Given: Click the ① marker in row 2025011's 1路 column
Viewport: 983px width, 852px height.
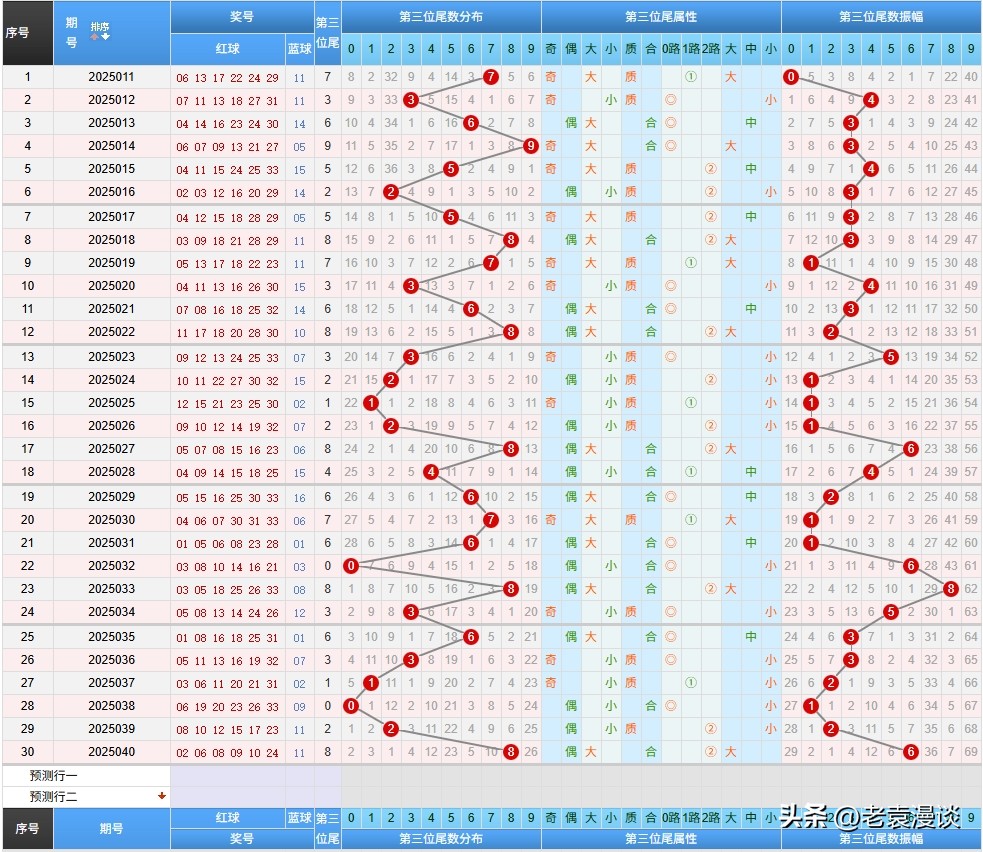Looking at the screenshot, I should click(x=690, y=77).
